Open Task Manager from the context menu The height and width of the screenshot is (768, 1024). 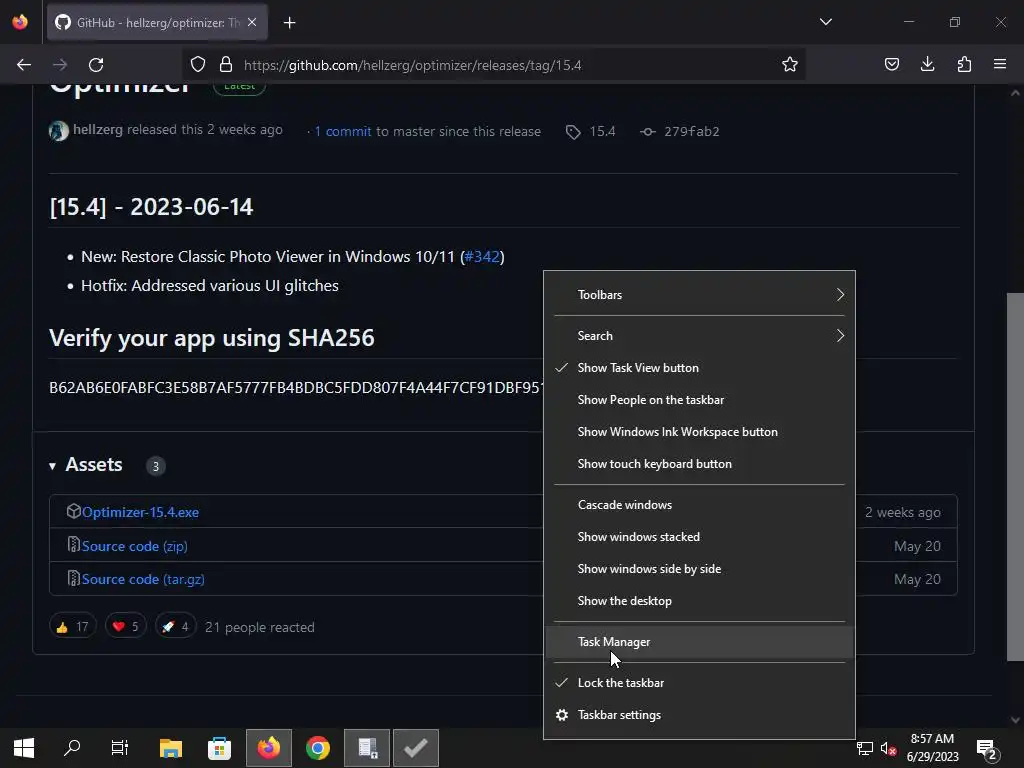pos(699,642)
